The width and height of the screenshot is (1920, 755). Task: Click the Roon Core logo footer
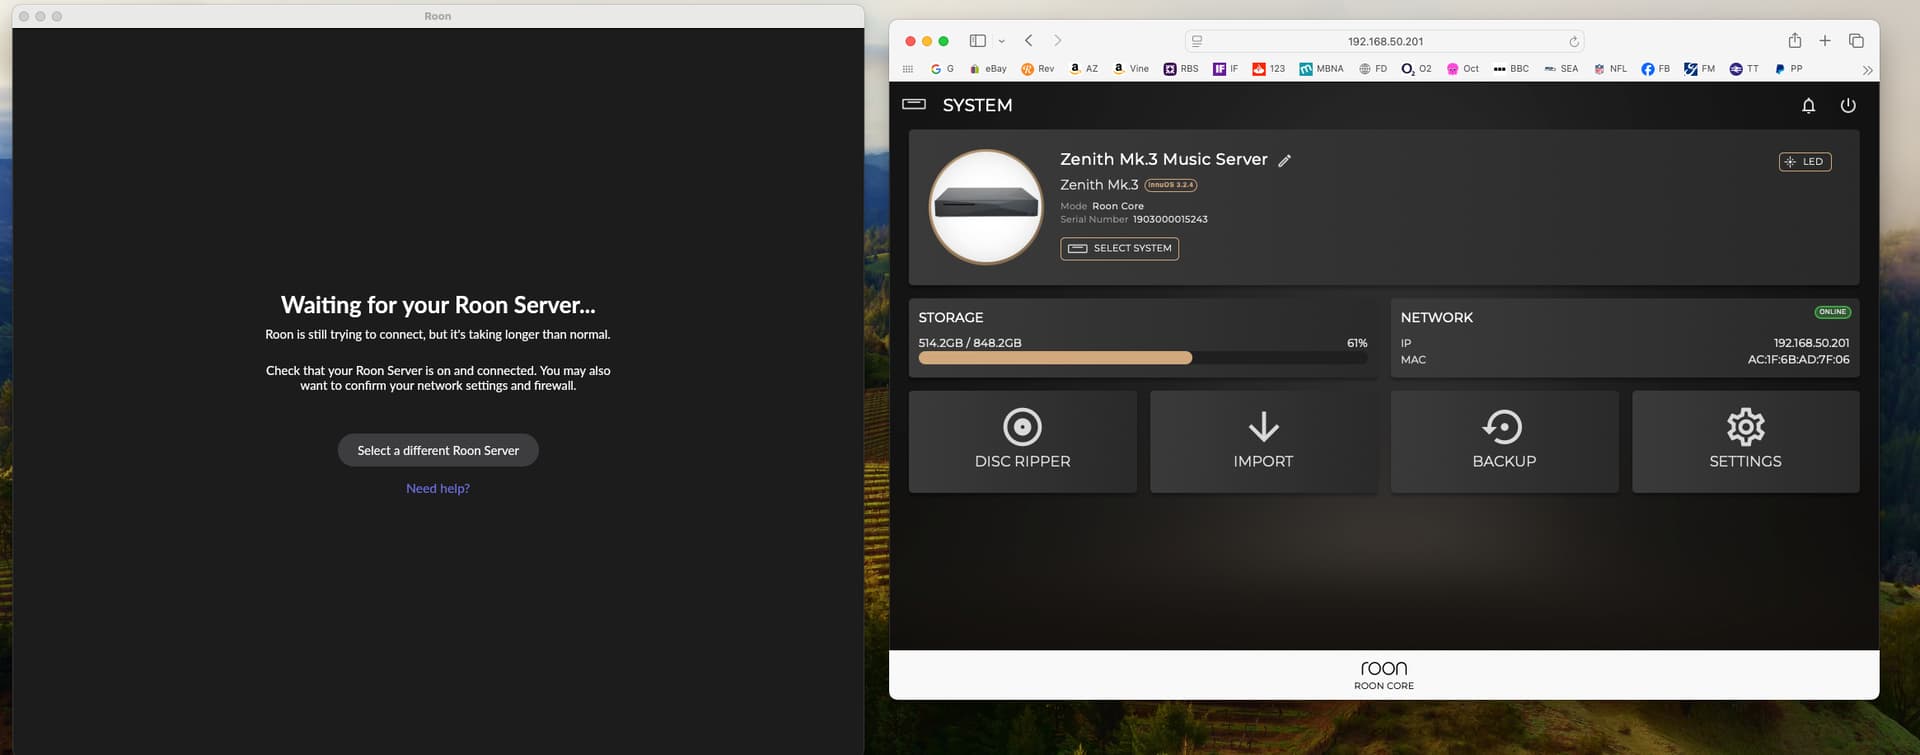click(x=1384, y=674)
